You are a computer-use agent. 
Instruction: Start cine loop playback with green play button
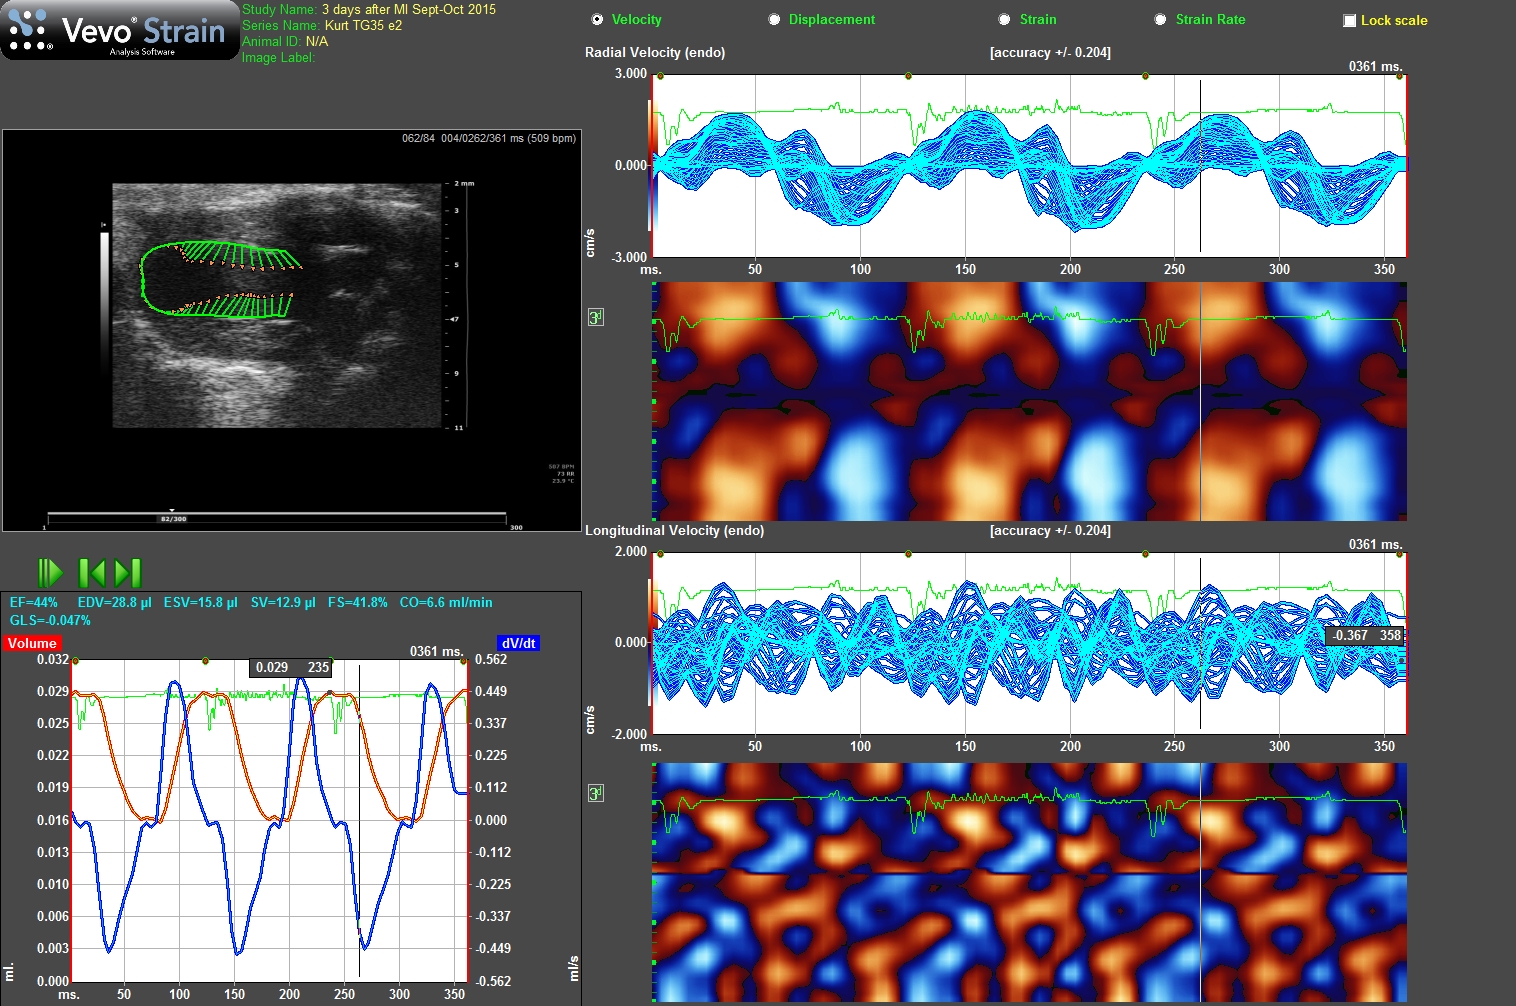pos(50,573)
